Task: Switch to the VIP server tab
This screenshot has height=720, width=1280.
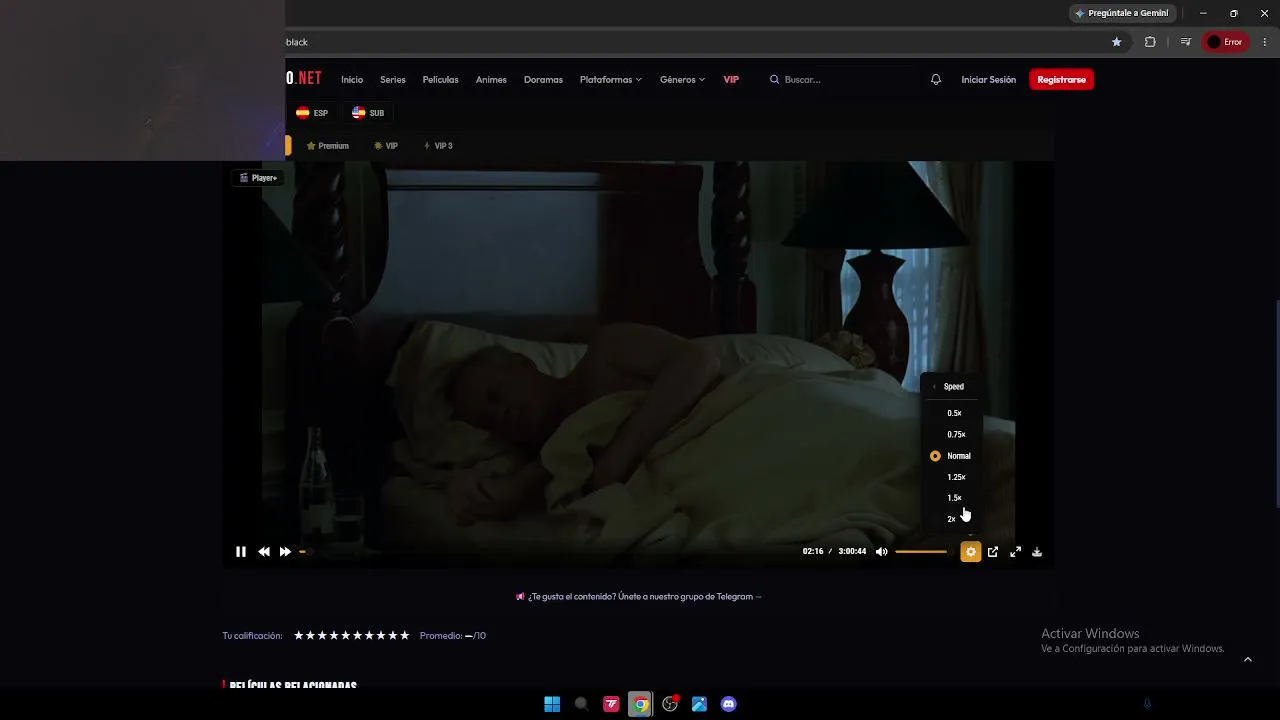Action: [386, 146]
